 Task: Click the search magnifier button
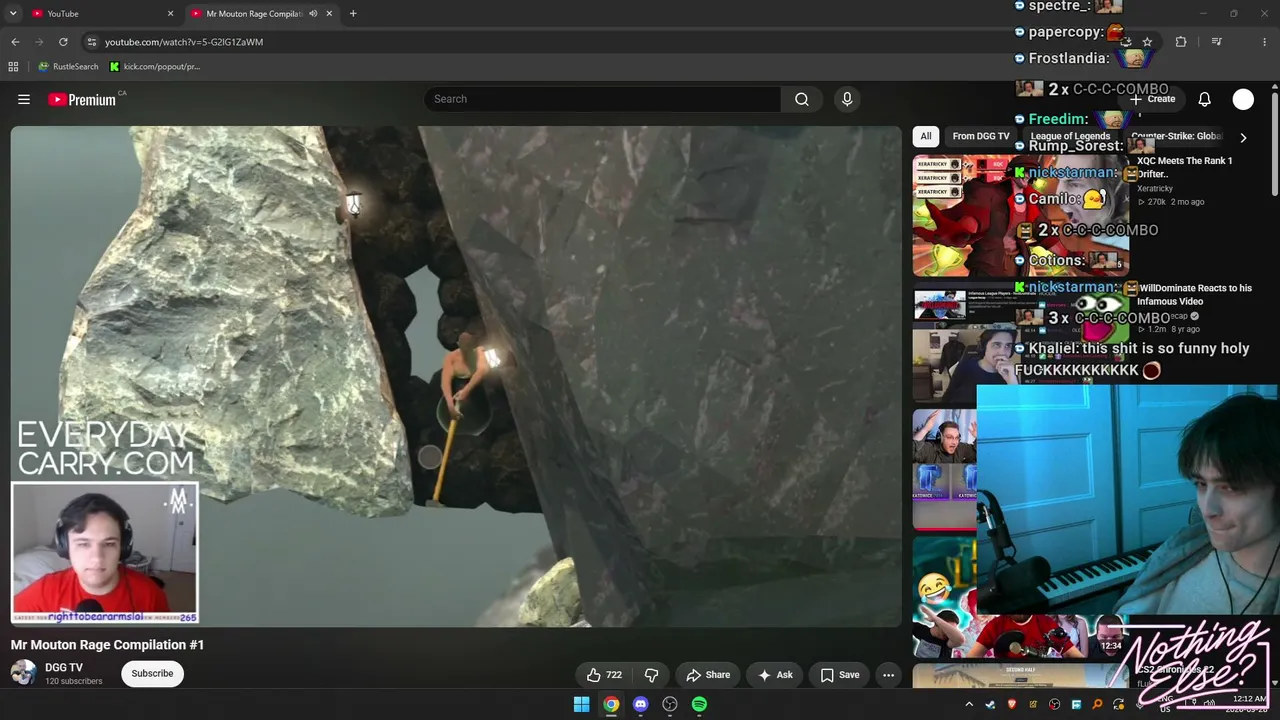tap(801, 99)
